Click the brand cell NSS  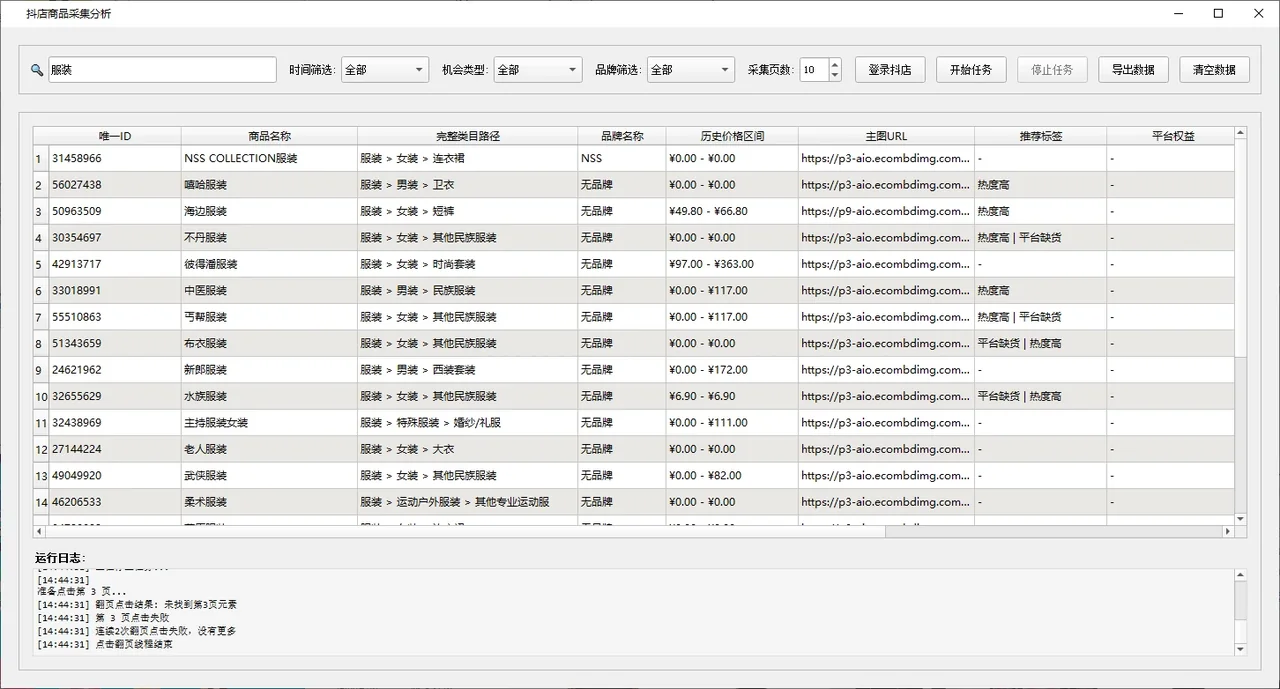(621, 158)
